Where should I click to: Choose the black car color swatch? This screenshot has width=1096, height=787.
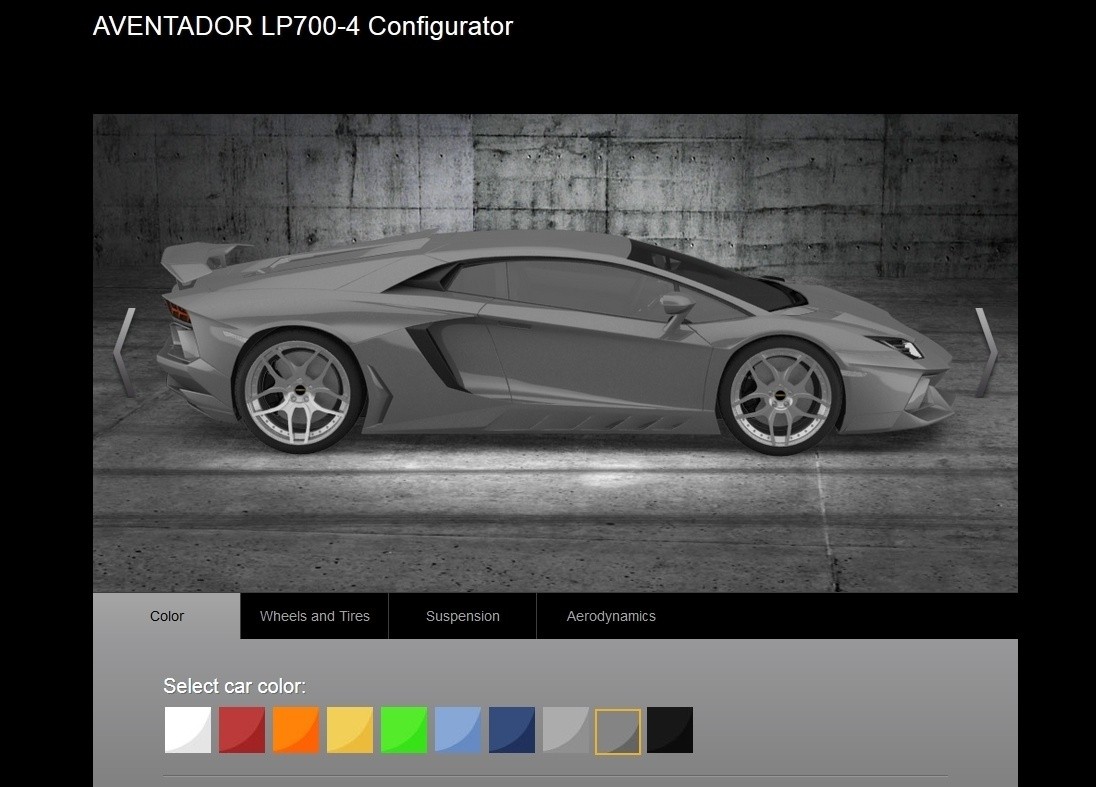[x=670, y=730]
